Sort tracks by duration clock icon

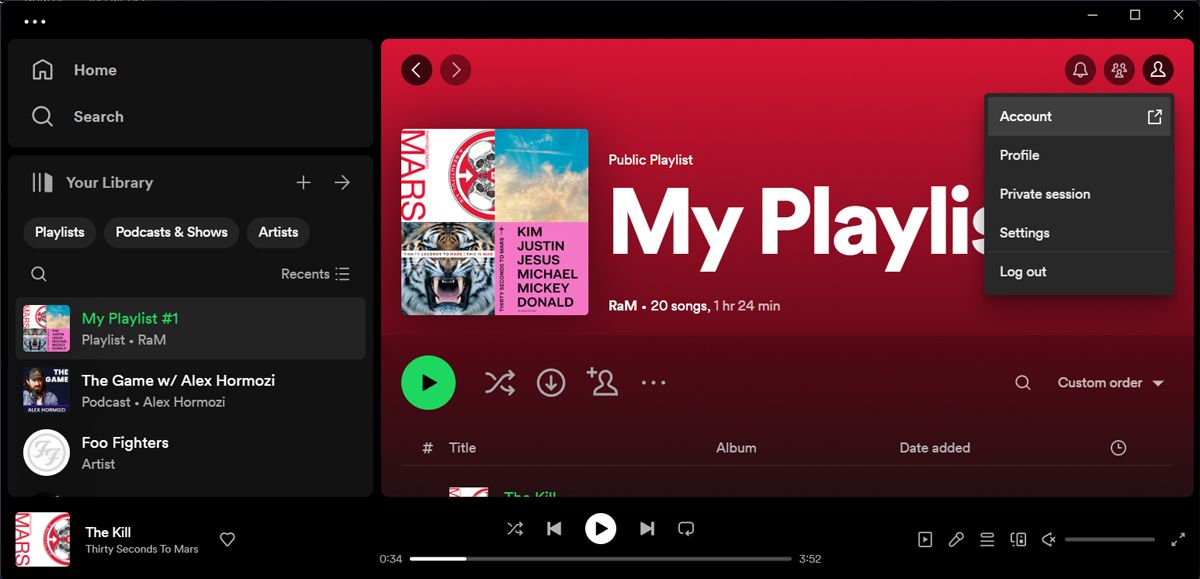pos(1118,448)
